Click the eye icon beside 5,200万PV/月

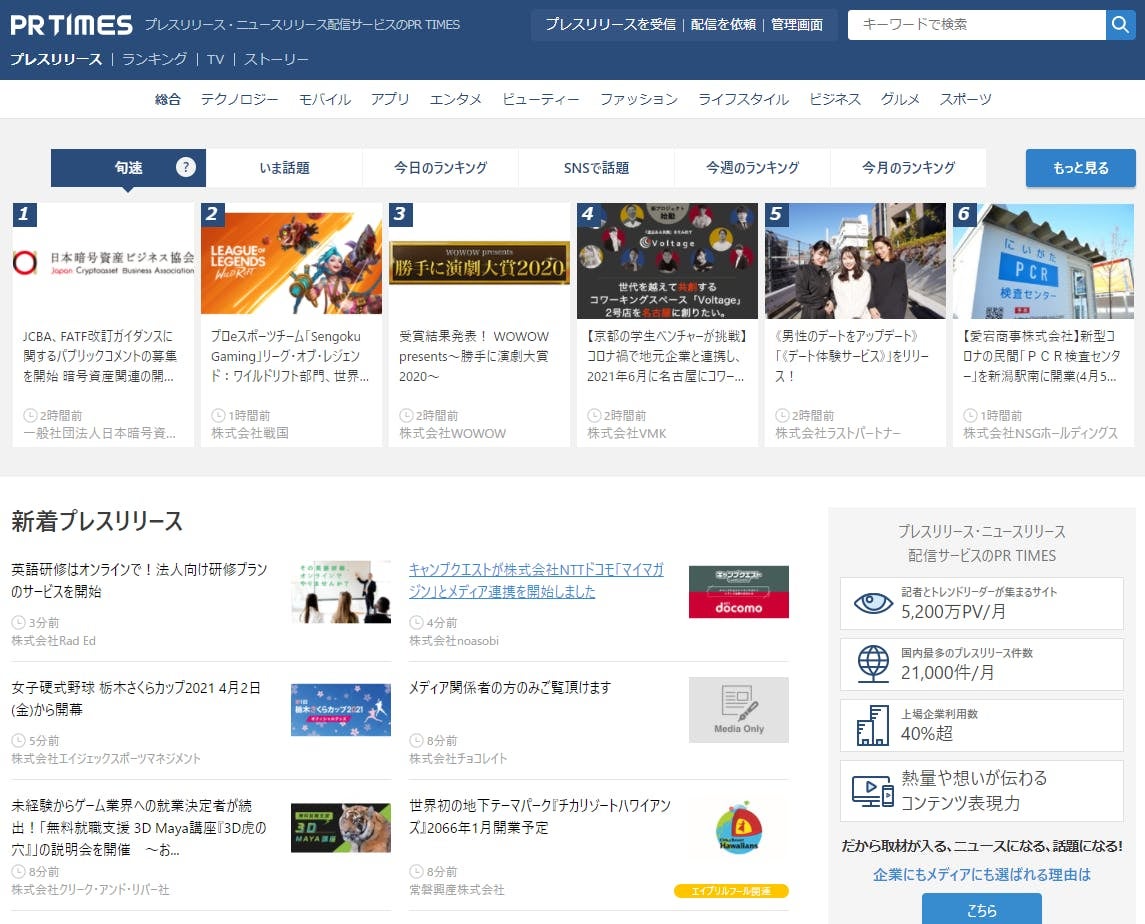click(872, 603)
